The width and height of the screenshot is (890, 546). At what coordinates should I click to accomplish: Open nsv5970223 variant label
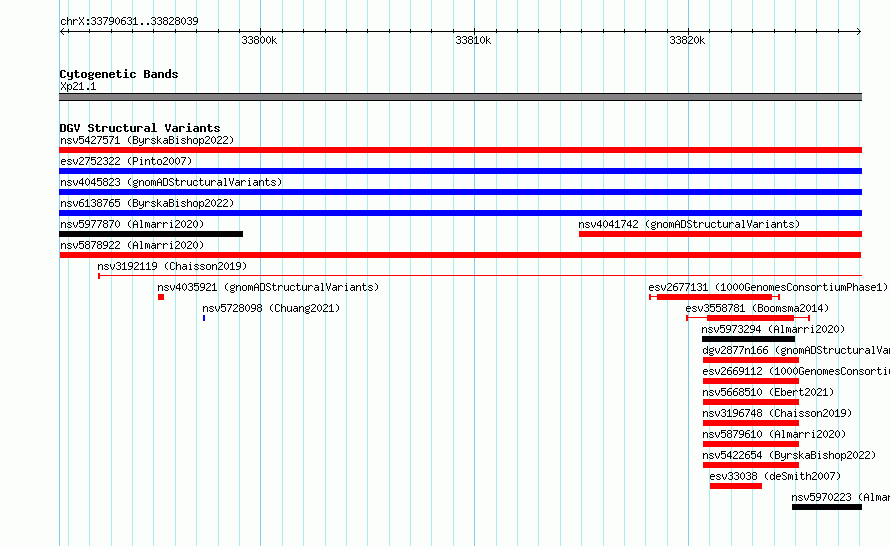(841, 497)
